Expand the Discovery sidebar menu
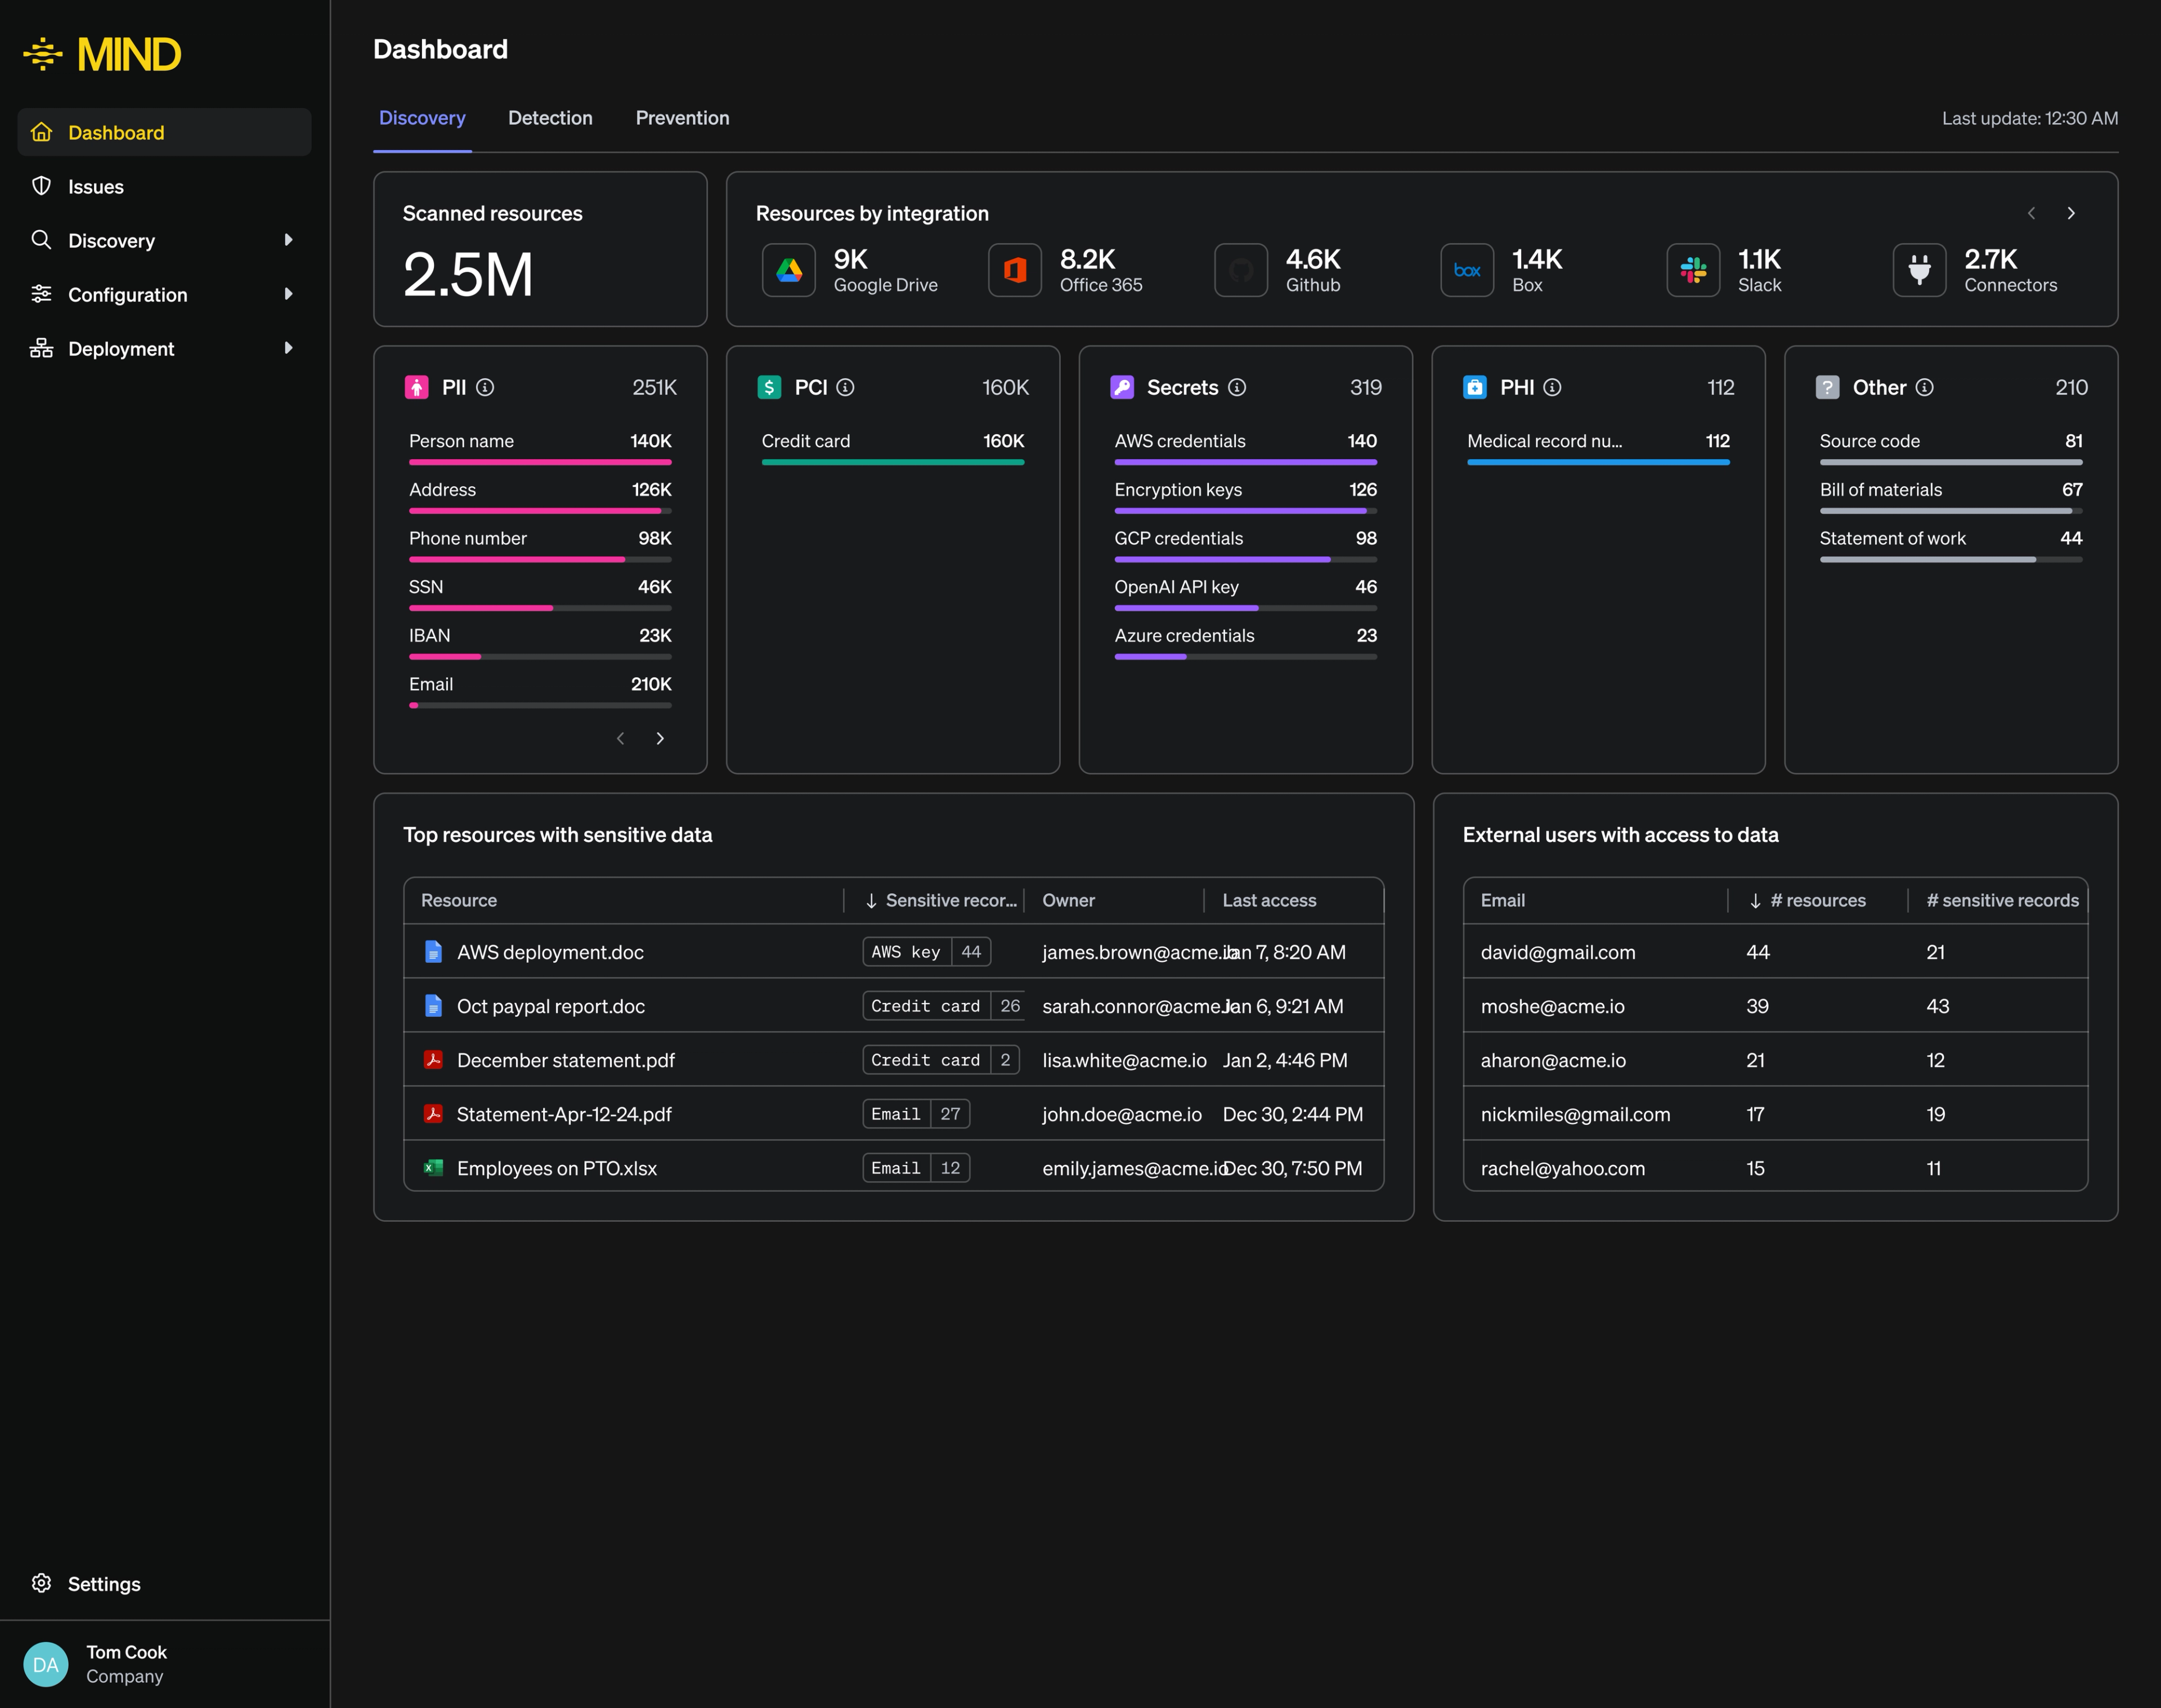The height and width of the screenshot is (1708, 2161). pos(288,240)
